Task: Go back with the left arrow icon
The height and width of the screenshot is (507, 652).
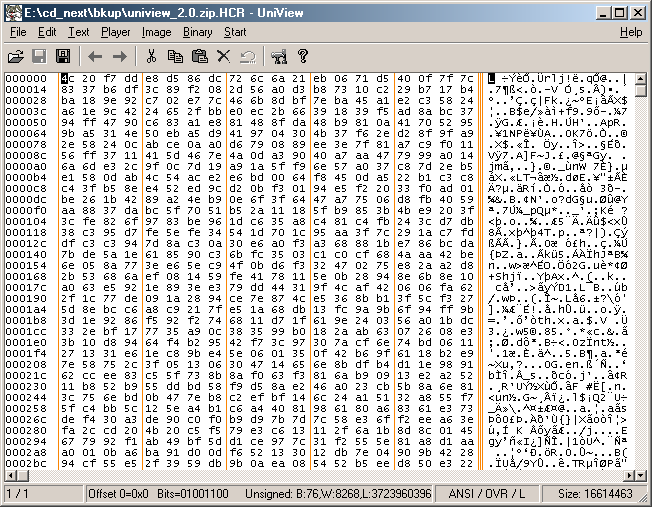Action: coord(95,56)
